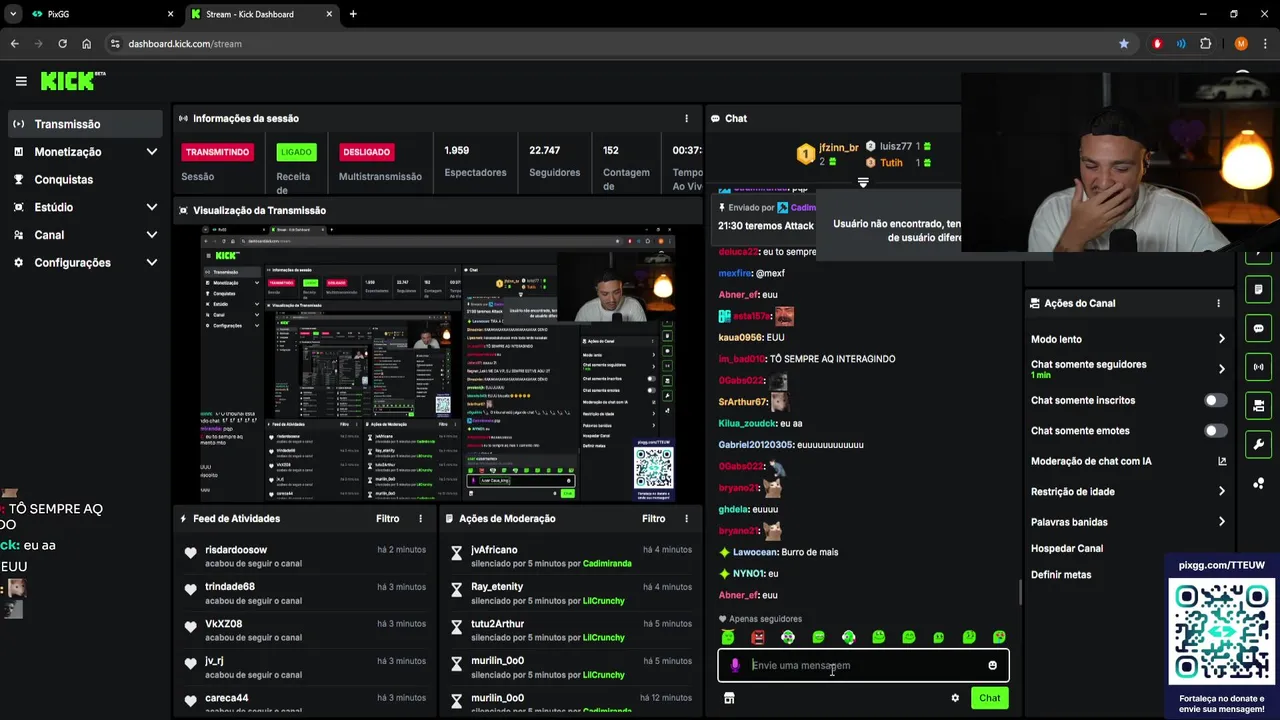The image size is (1280, 720).
Task: Open chat settings gear icon
Action: [x=955, y=698]
